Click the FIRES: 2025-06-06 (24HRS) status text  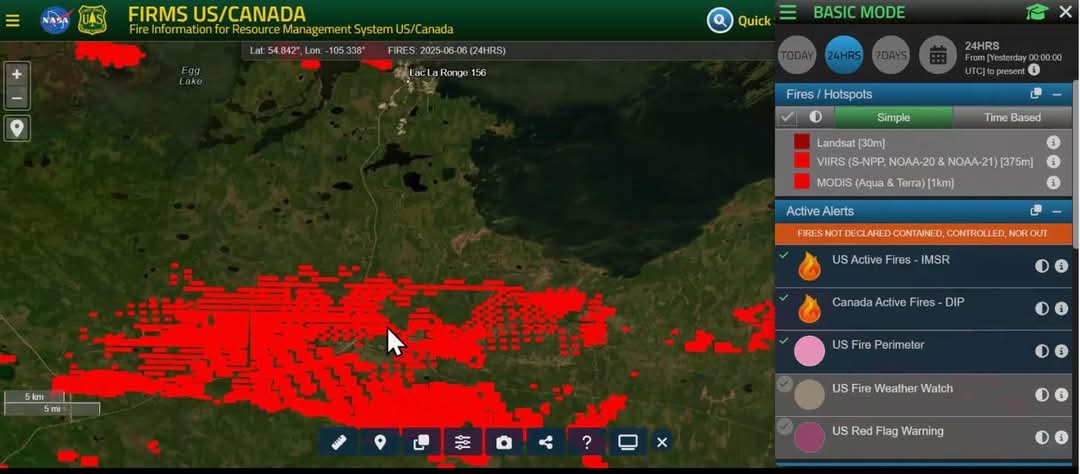pos(446,50)
